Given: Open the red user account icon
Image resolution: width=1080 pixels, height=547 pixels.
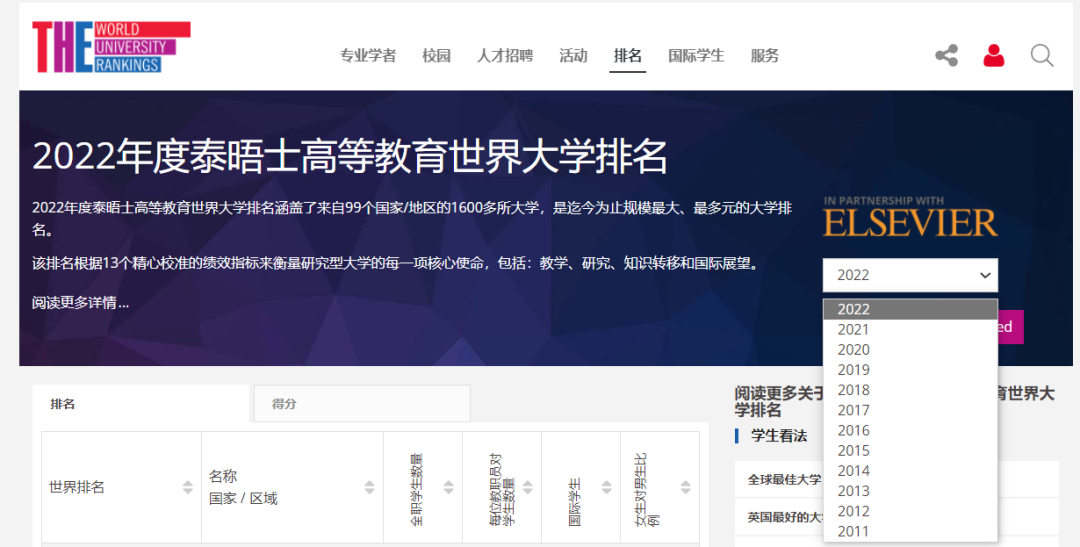Looking at the screenshot, I should [993, 55].
